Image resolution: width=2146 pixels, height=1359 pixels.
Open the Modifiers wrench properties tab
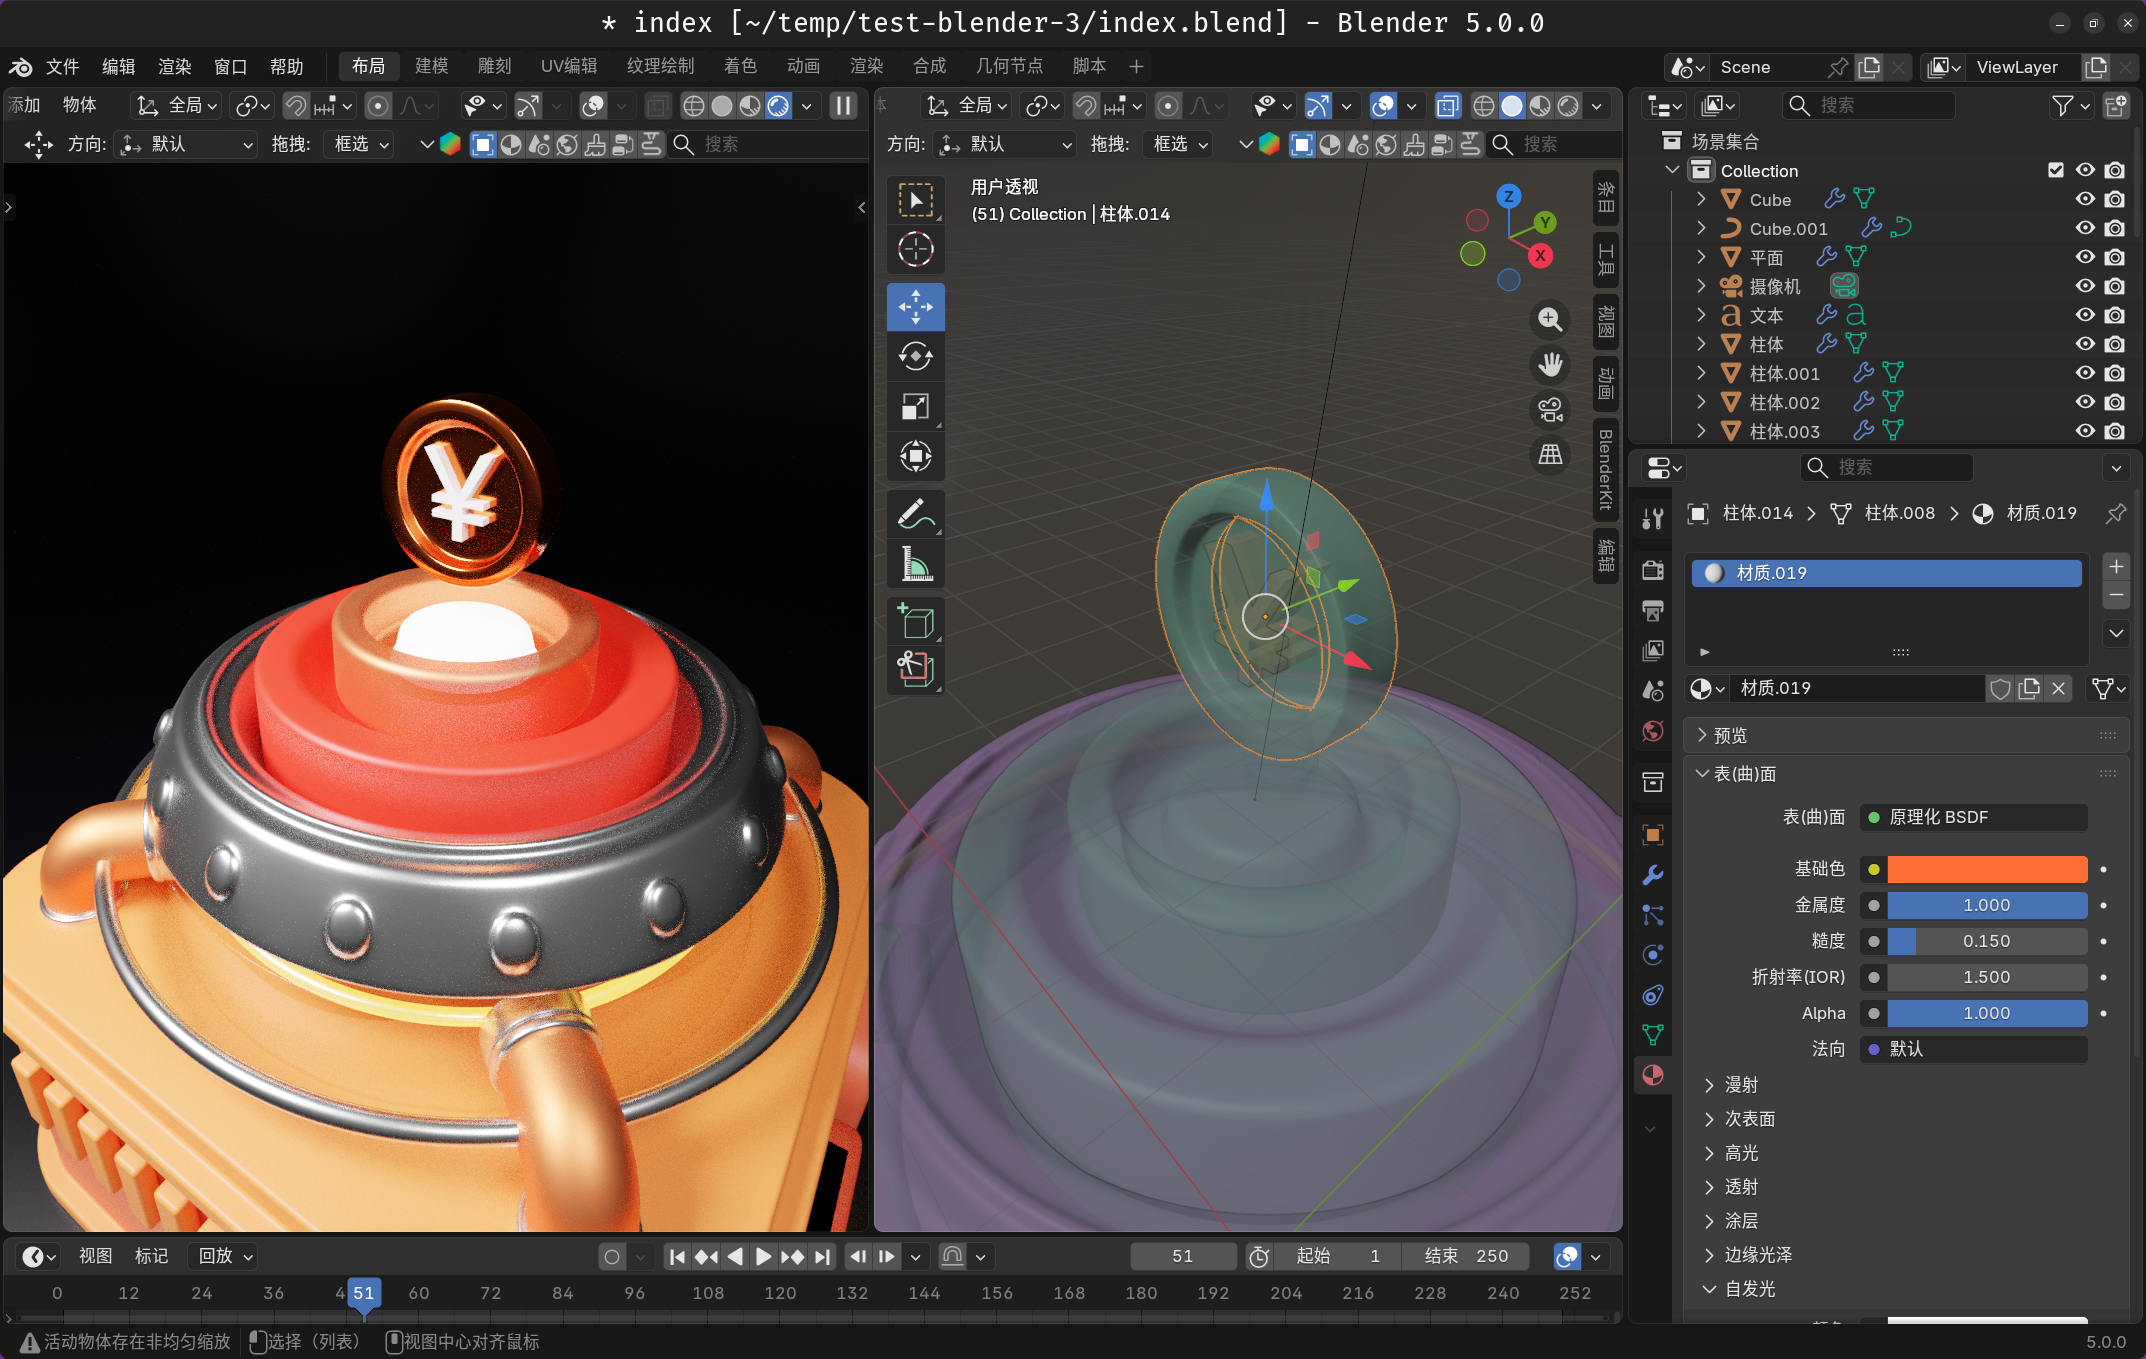point(1653,875)
